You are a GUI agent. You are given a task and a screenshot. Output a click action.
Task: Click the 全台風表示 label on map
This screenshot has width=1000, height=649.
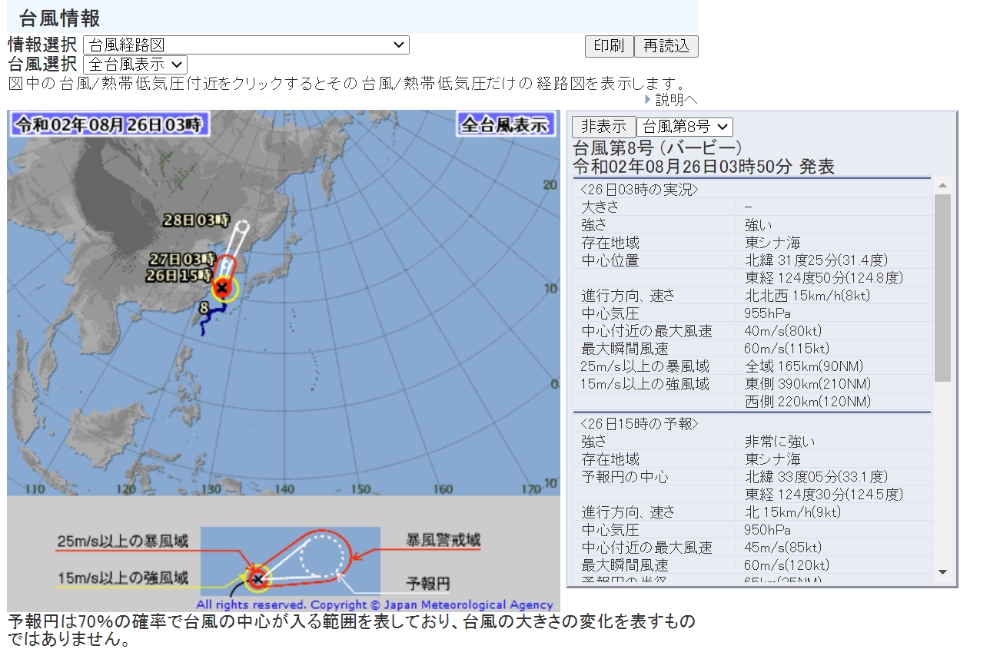click(x=504, y=125)
